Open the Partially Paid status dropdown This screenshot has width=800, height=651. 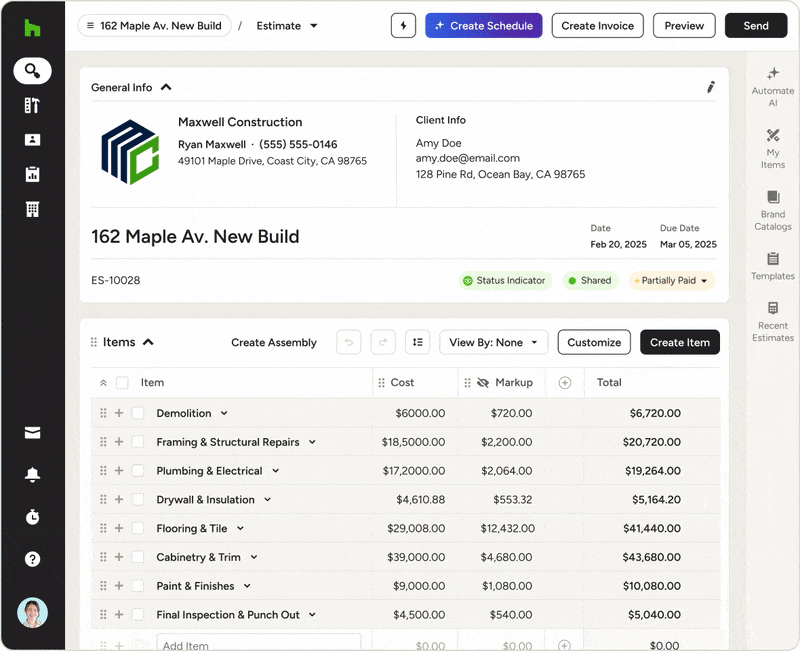click(672, 281)
